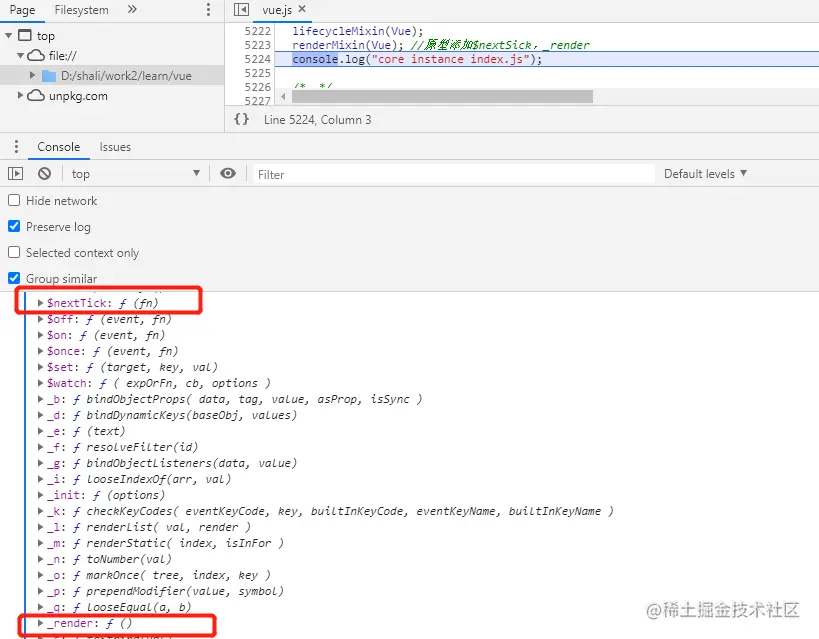Screen dimensions: 819x639
Task: Click the renderMixin(Vue) code line
Action: pos(441,45)
